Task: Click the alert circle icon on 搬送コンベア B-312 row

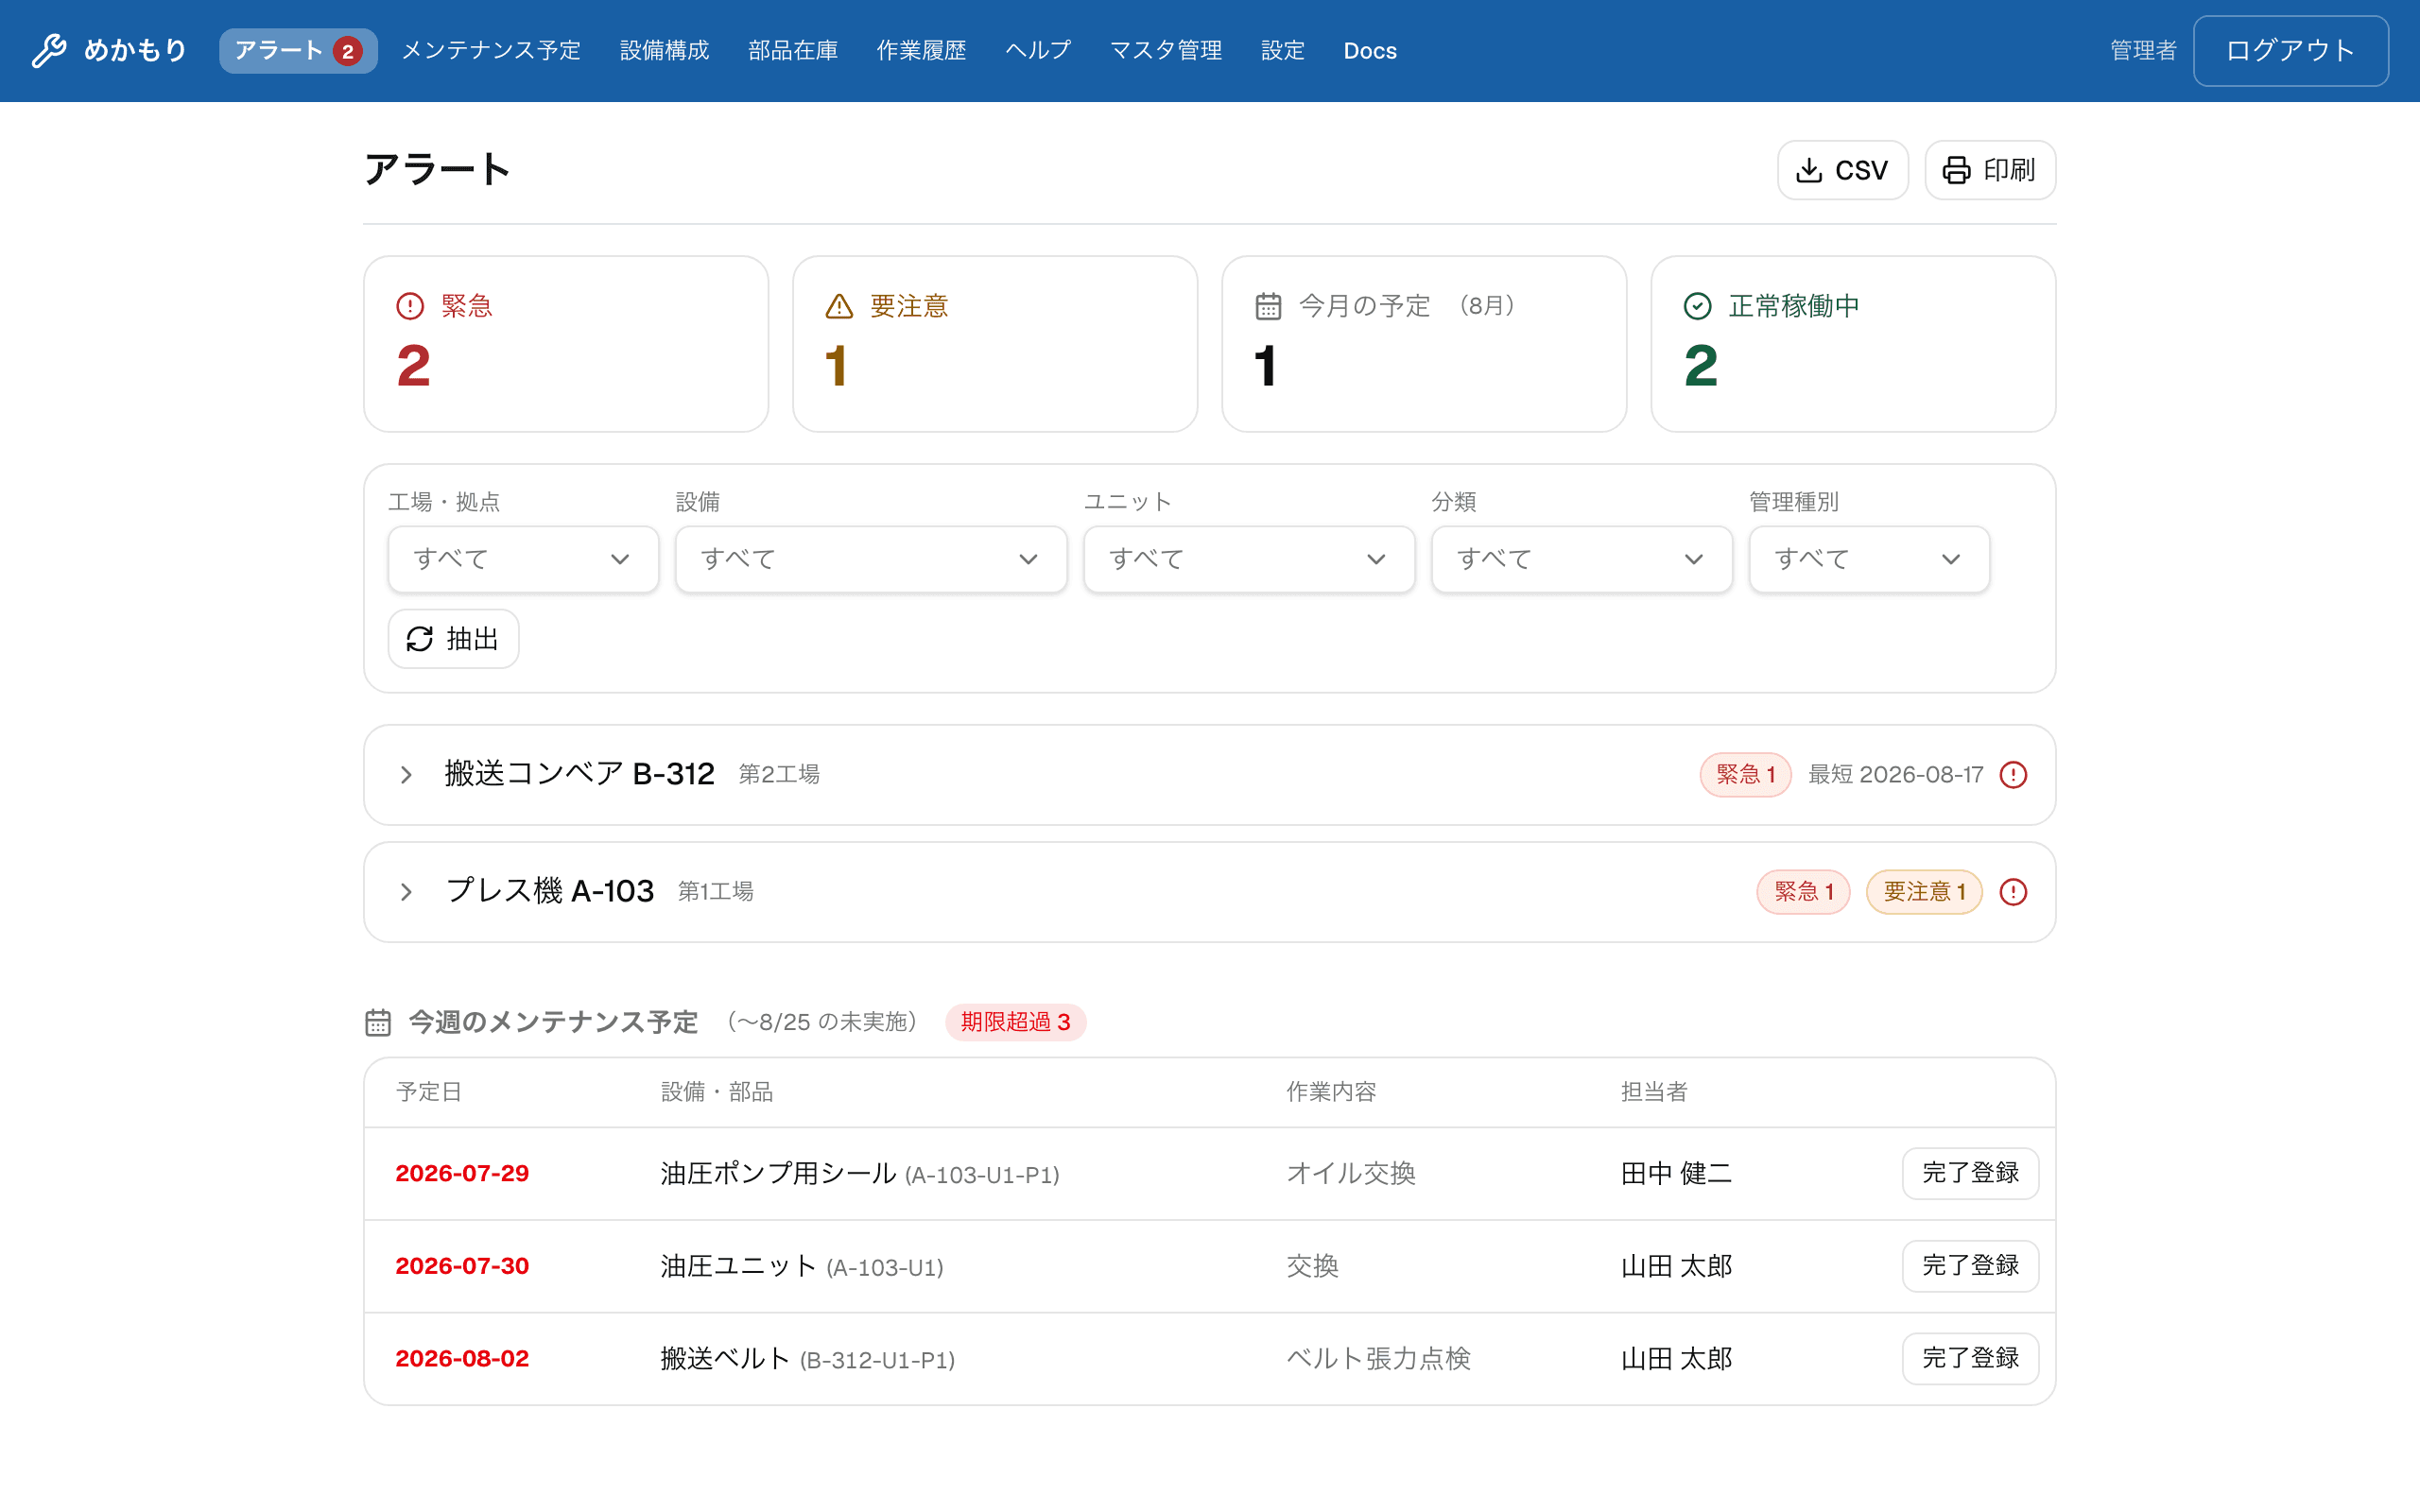Action: coord(2013,775)
